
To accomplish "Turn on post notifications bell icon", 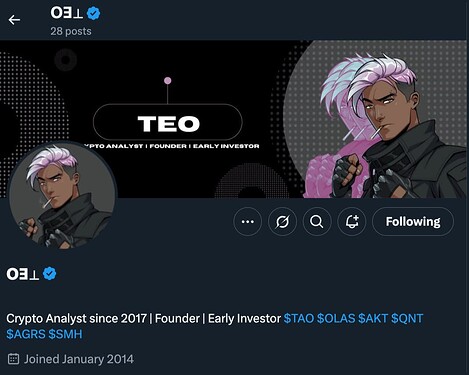I will pos(352,222).
